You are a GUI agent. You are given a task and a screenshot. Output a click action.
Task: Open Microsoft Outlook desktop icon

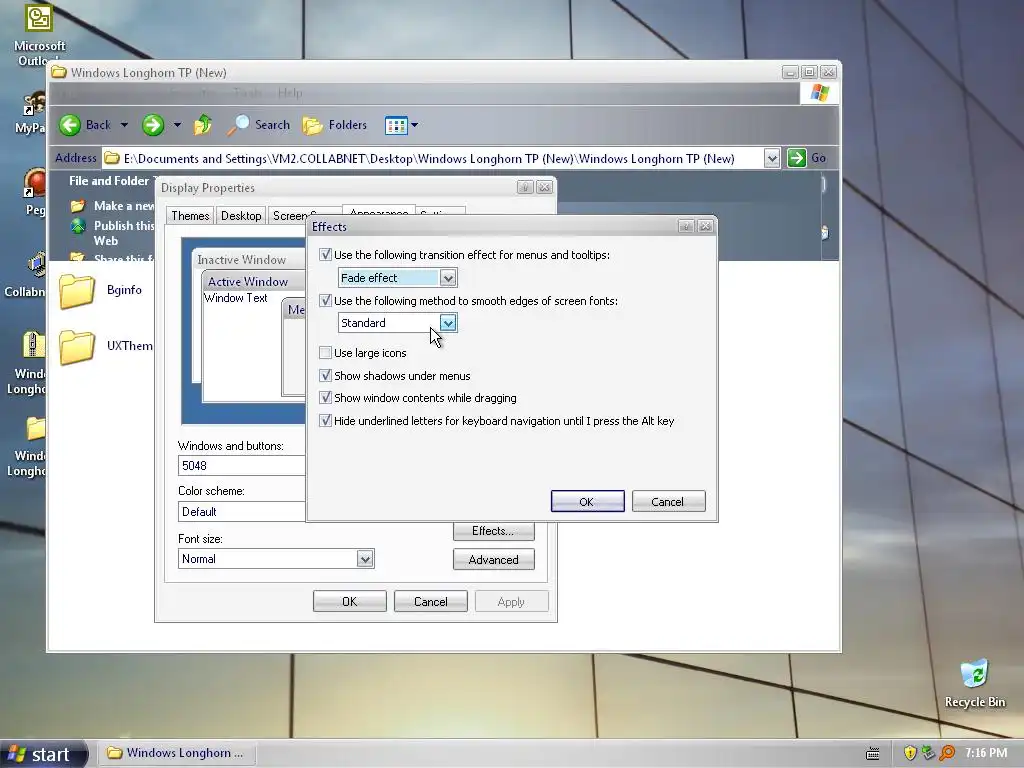pos(39,18)
